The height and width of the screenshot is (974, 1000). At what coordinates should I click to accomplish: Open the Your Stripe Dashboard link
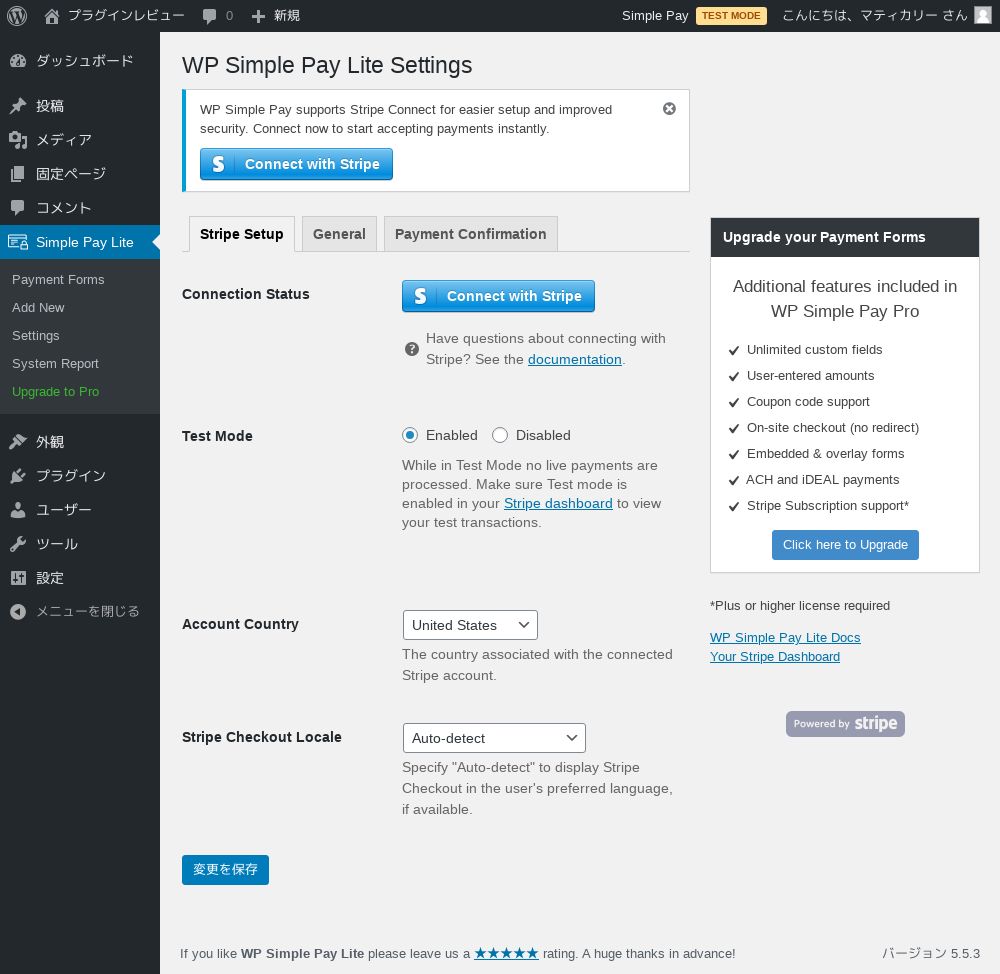(775, 656)
